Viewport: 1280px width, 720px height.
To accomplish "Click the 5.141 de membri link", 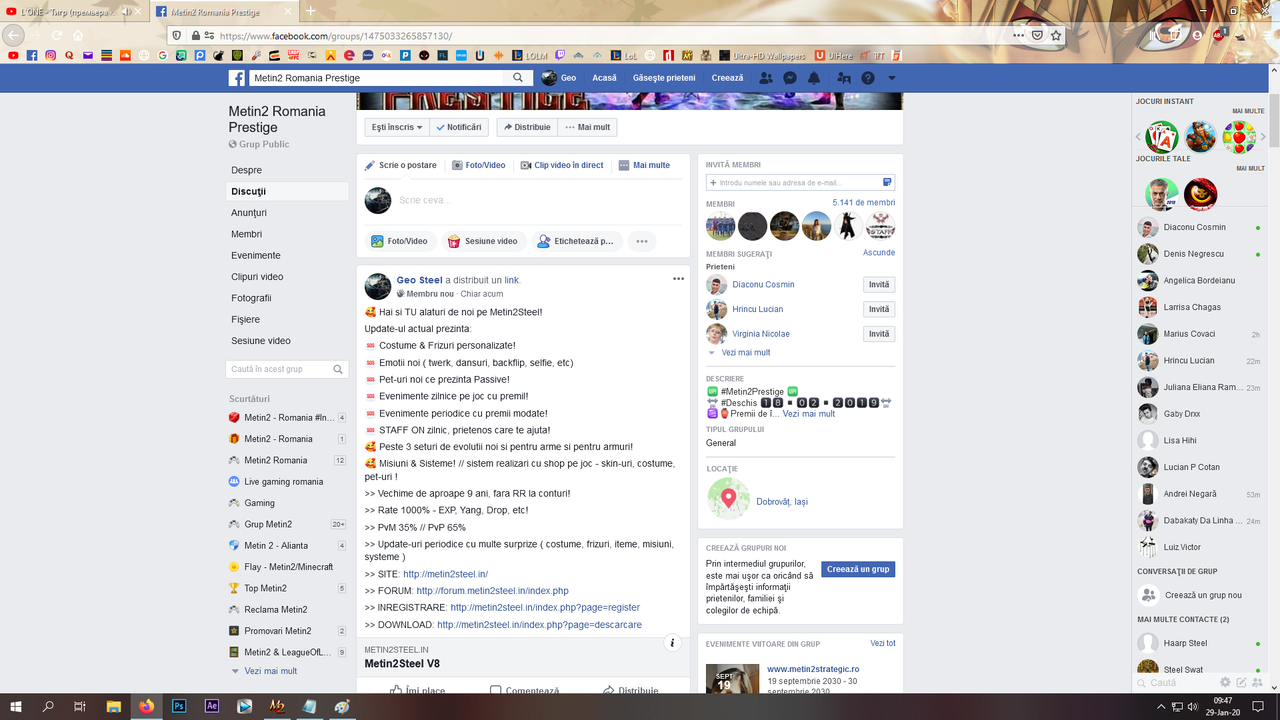I will tap(864, 203).
